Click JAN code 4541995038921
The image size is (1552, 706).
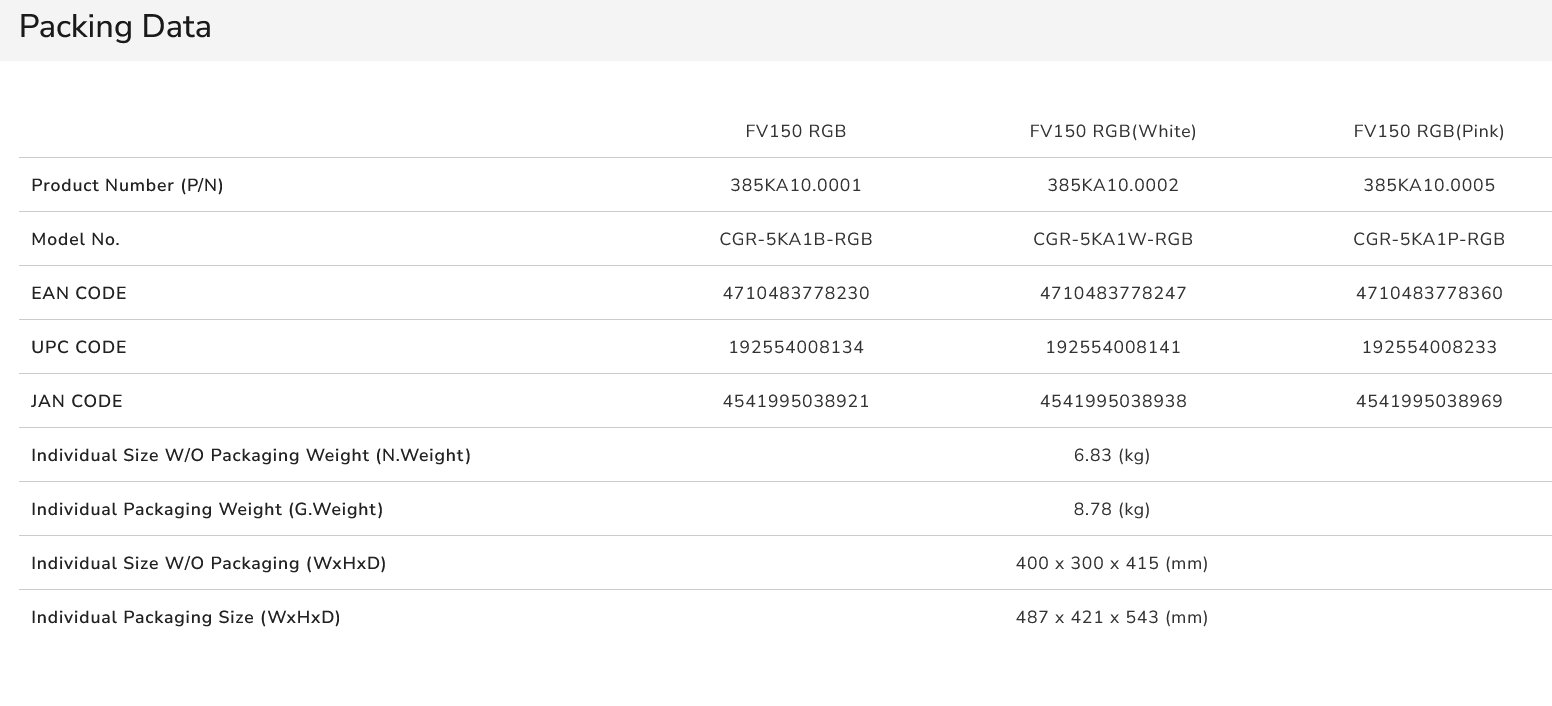796,401
